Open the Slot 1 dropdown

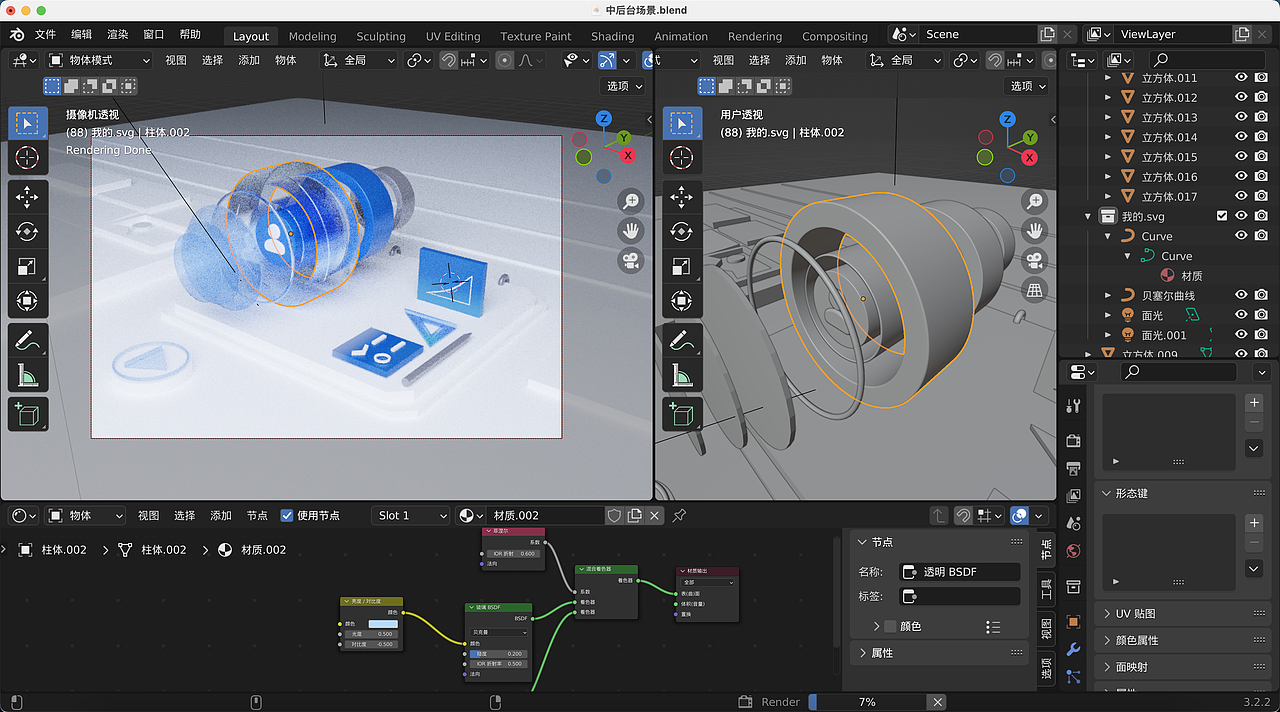410,515
